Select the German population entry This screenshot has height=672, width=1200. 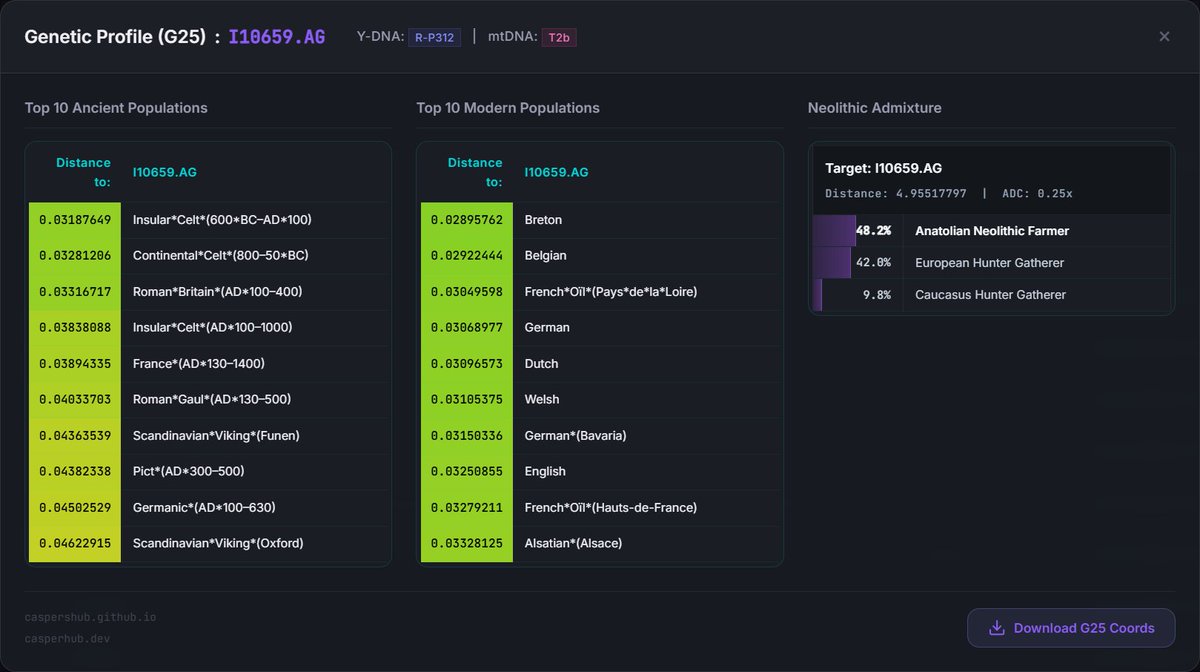point(600,328)
